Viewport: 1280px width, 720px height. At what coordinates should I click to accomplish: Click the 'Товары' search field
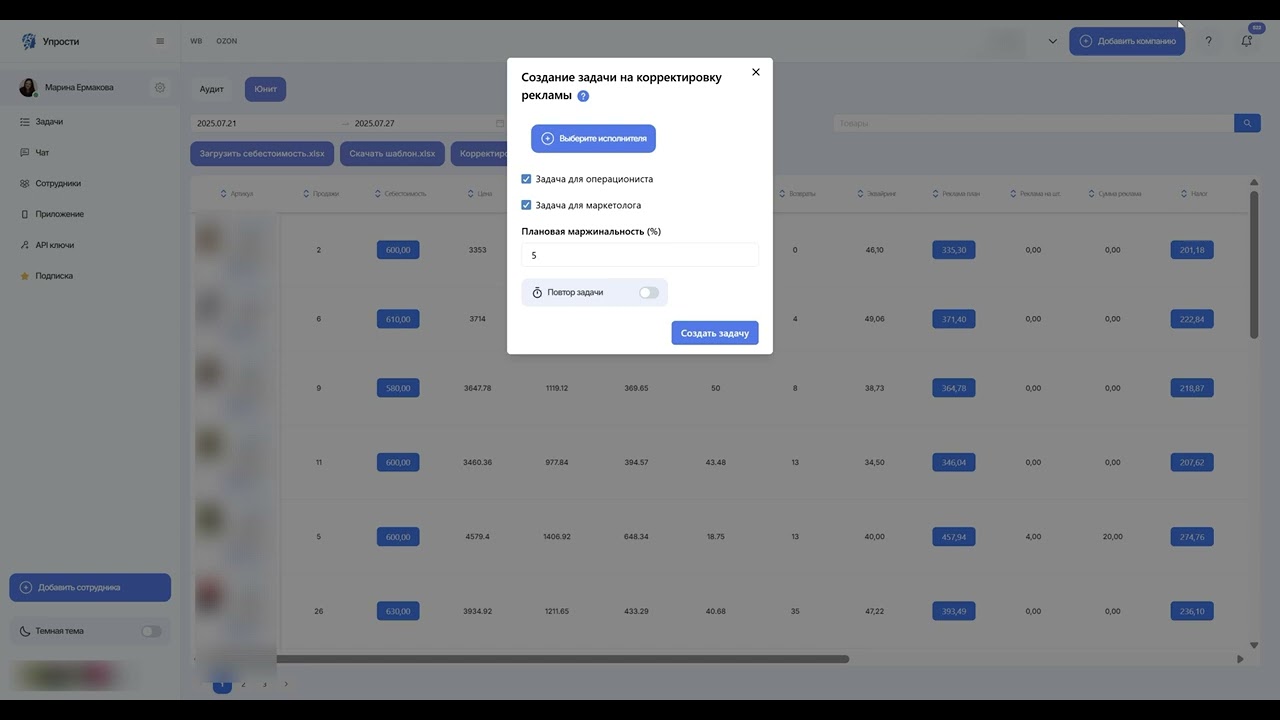tap(1033, 123)
